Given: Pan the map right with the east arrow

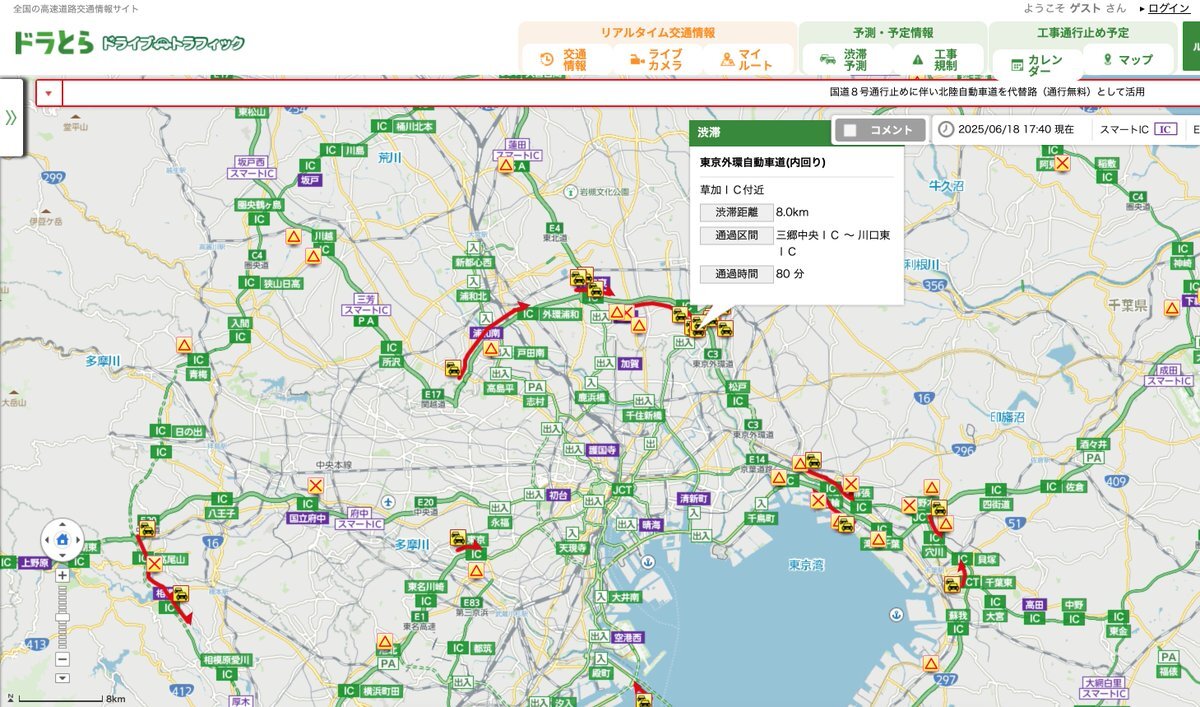Looking at the screenshot, I should tap(77, 540).
